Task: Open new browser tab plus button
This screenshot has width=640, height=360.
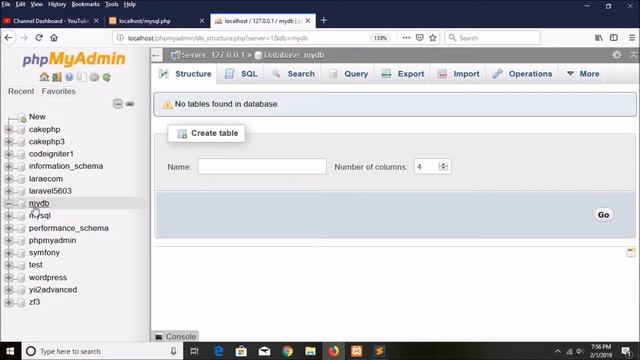Action: (x=324, y=20)
